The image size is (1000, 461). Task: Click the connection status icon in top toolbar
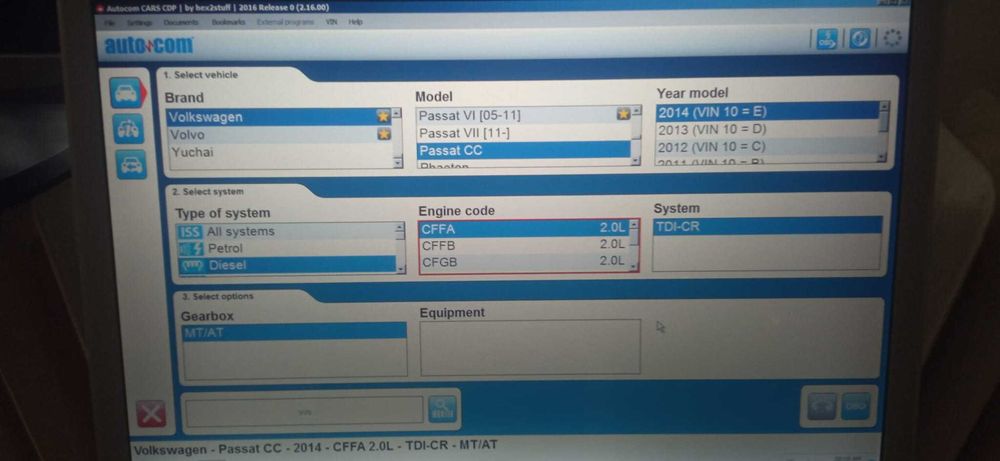[859, 39]
